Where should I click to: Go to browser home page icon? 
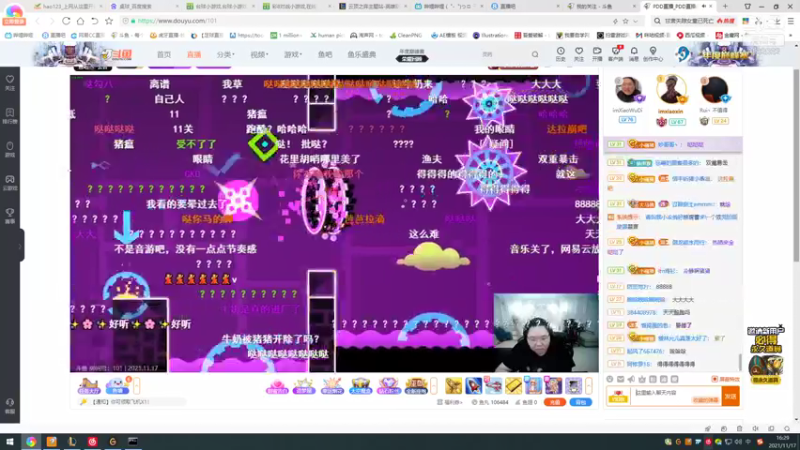pos(81,21)
